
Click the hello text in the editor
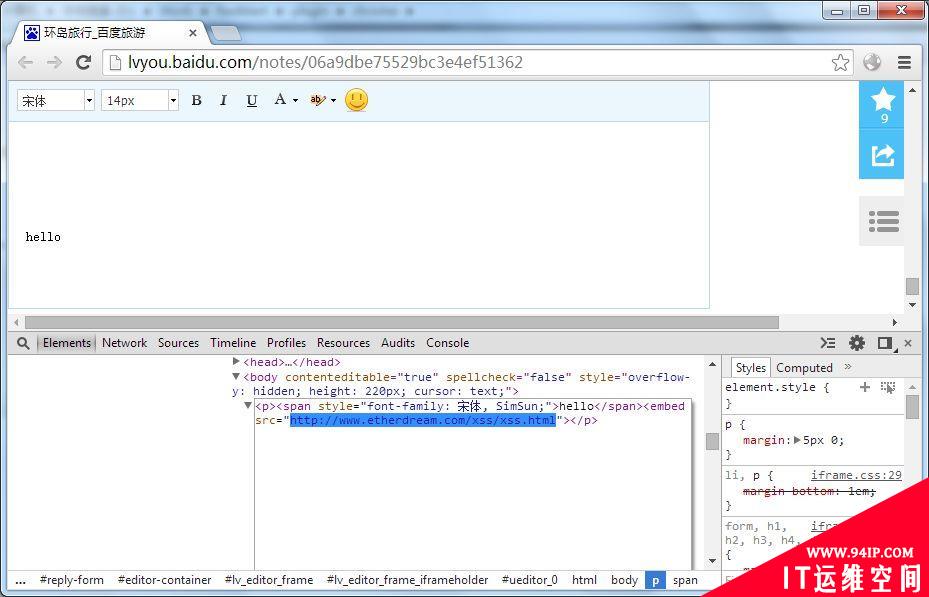pos(43,237)
